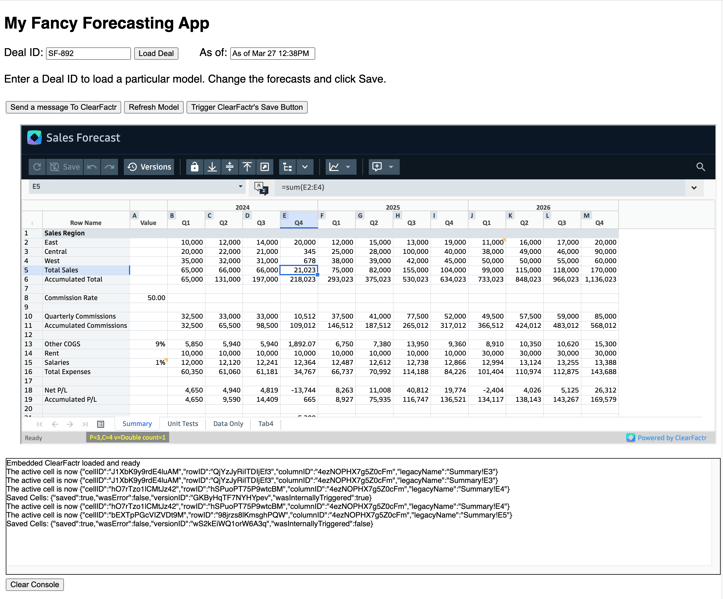Click the translate icon beside the formula bar
The image size is (723, 599).
261,188
